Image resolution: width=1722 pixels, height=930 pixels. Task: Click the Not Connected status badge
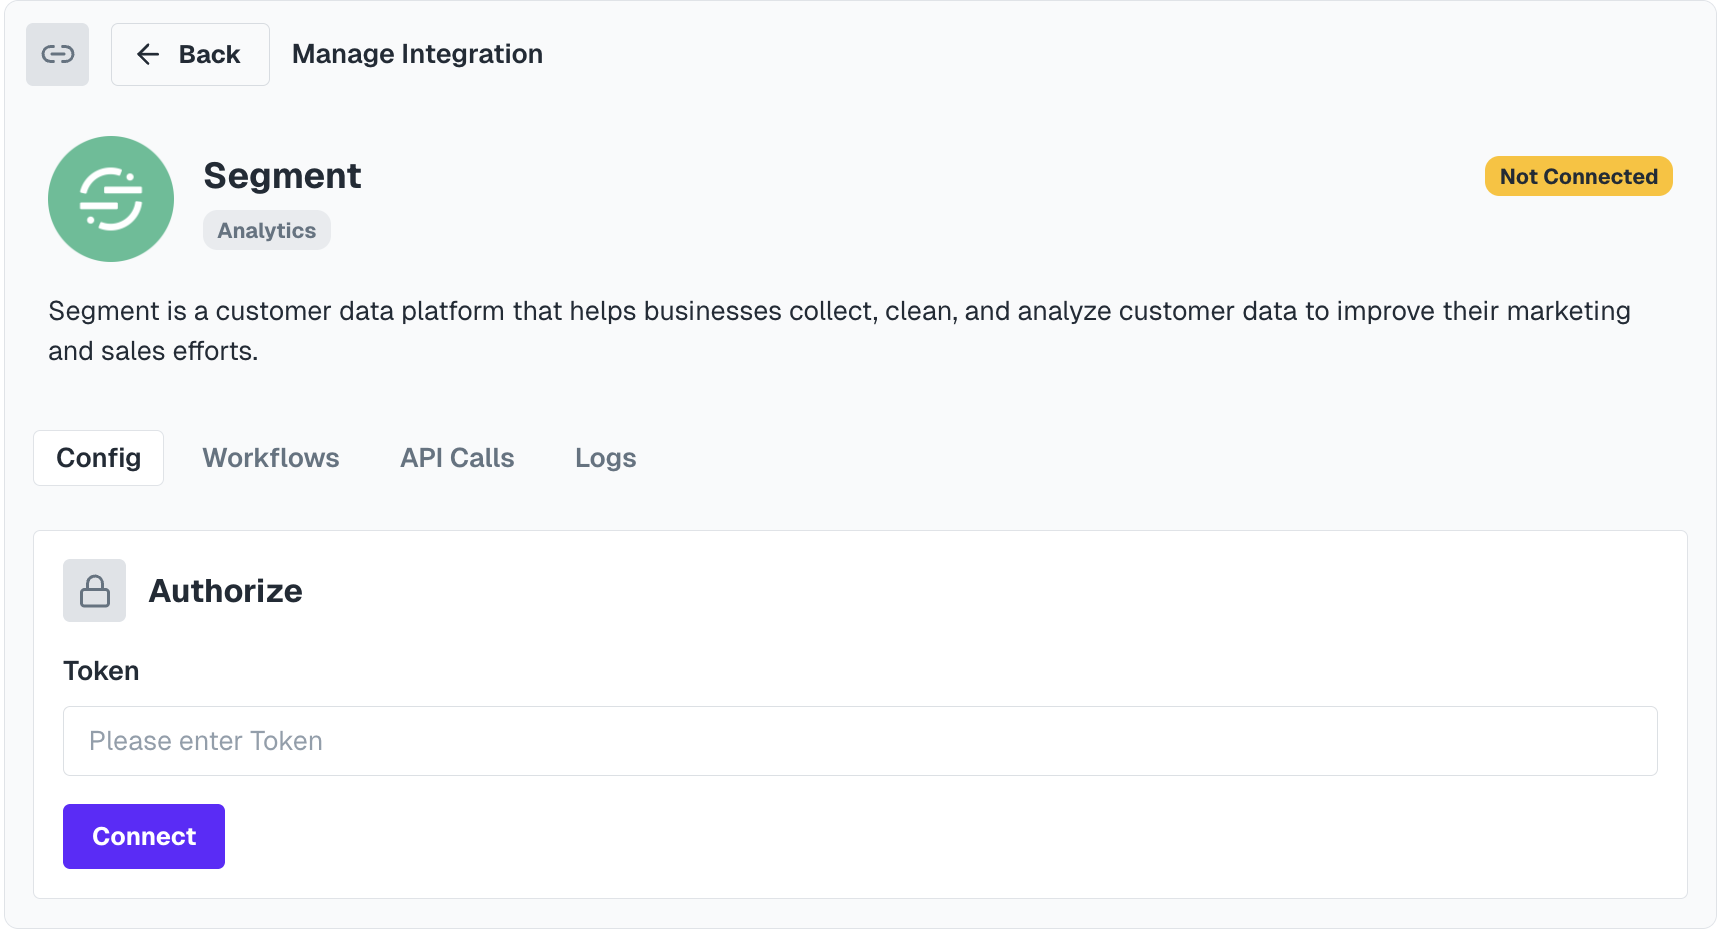1578,176
